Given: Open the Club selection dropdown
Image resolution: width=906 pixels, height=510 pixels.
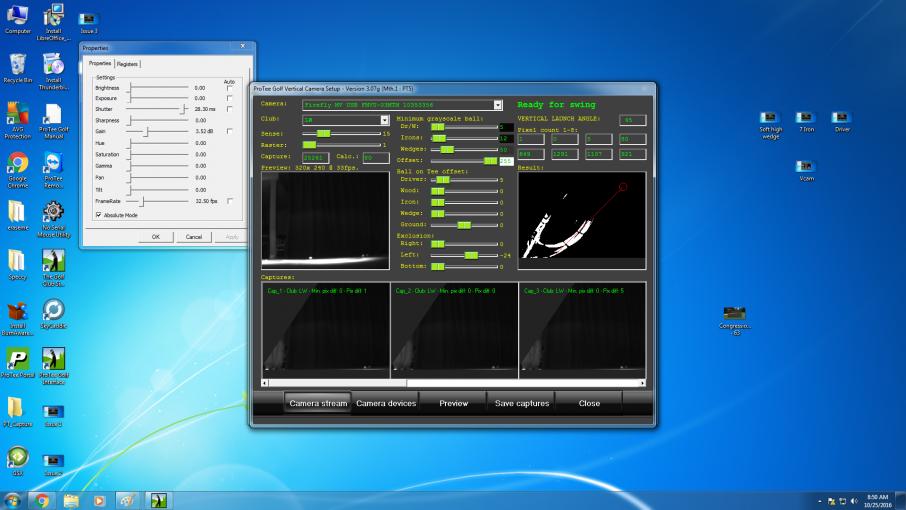Looking at the screenshot, I should (384, 120).
